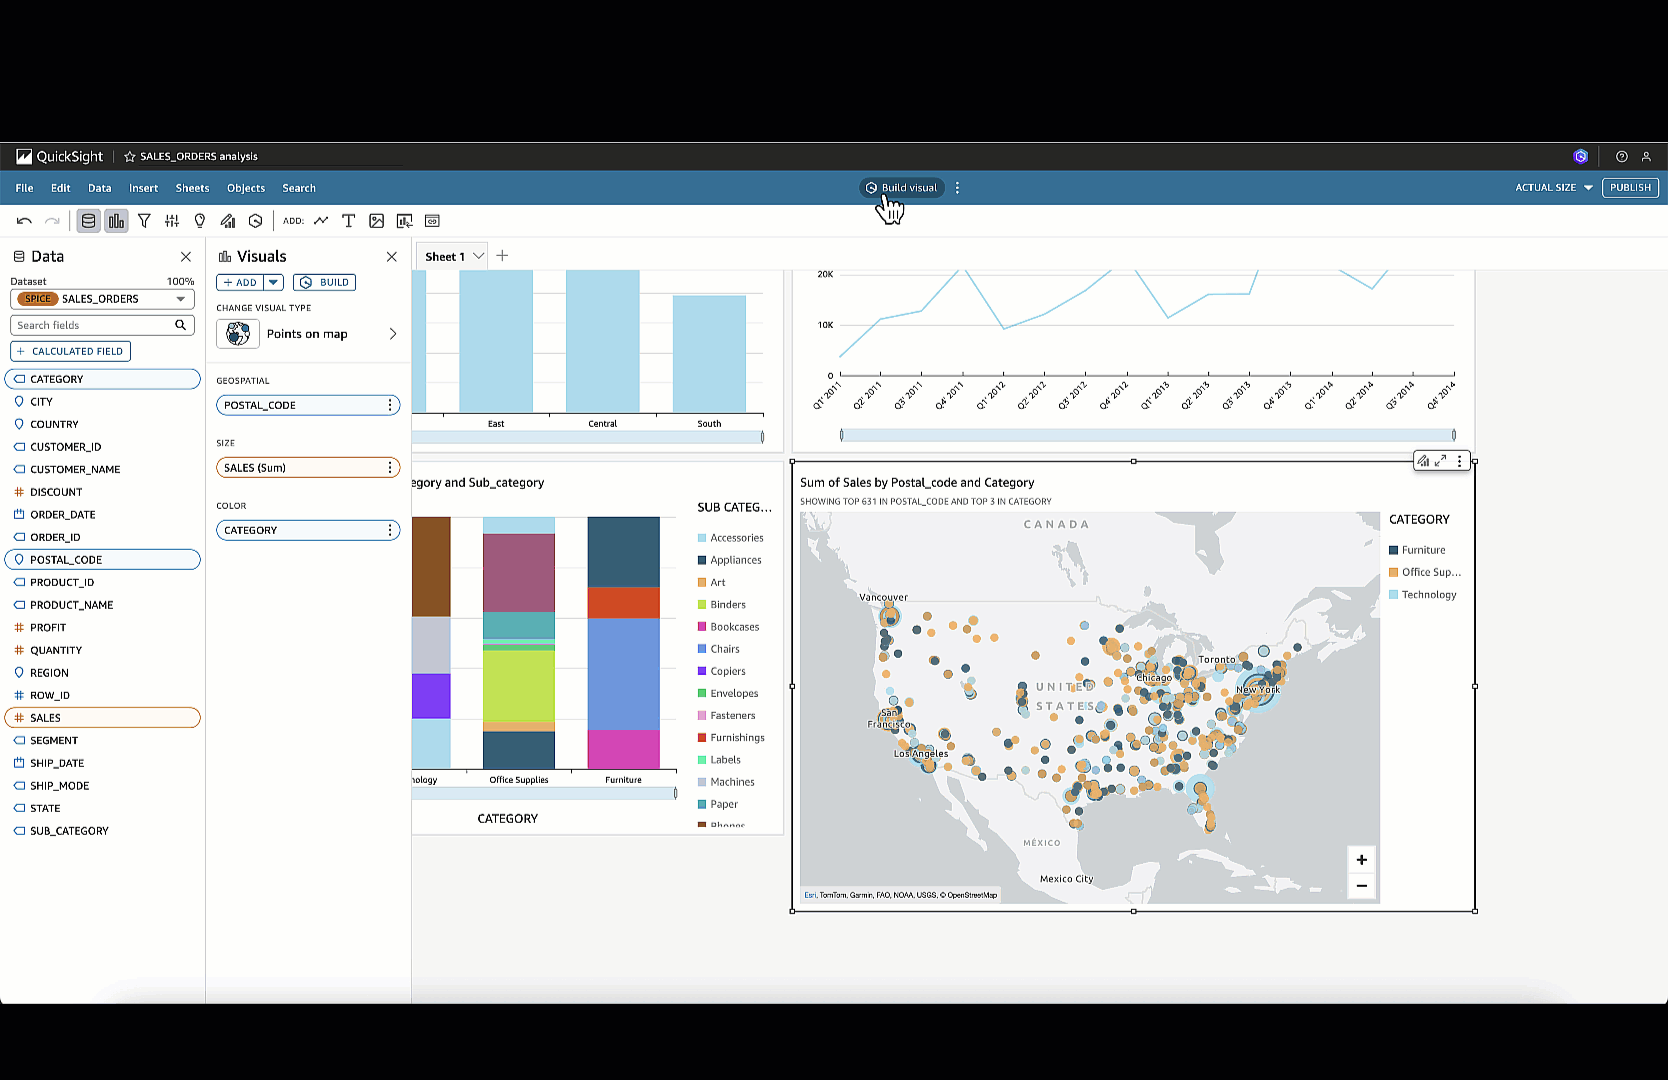The image size is (1668, 1080).
Task: Open the Parameters sliders icon in toolbar
Action: coord(172,221)
